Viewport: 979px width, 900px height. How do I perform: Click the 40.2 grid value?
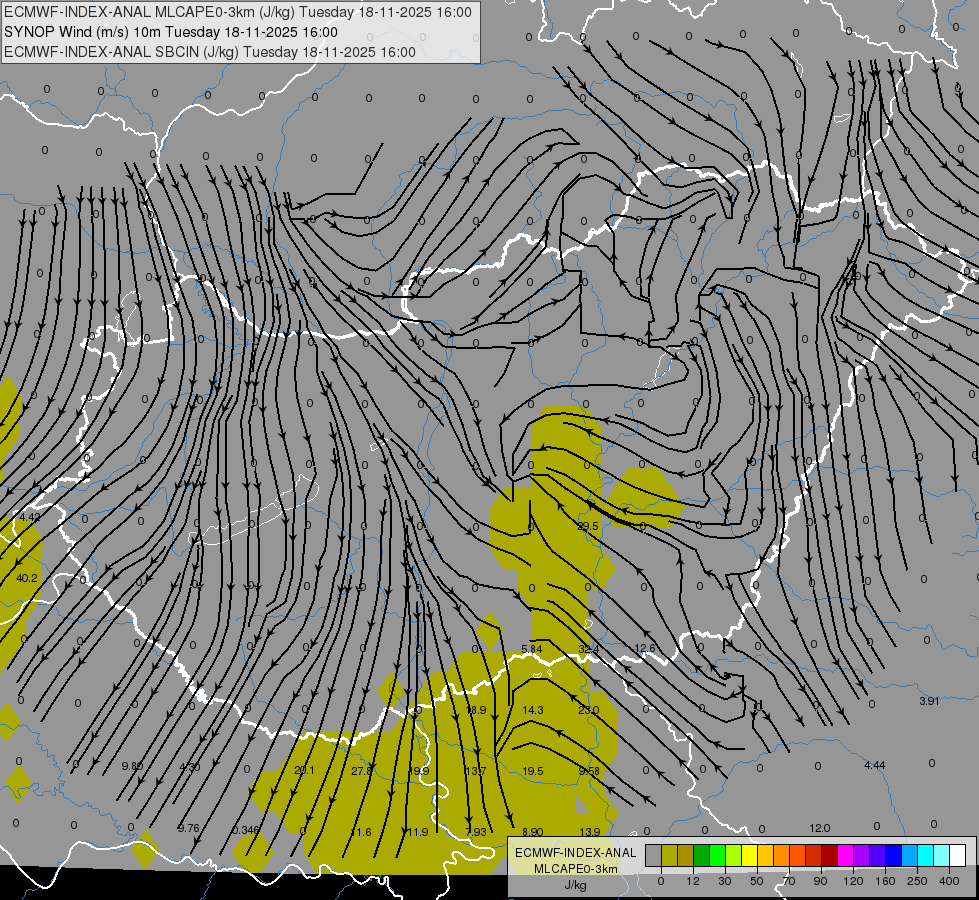tap(27, 578)
